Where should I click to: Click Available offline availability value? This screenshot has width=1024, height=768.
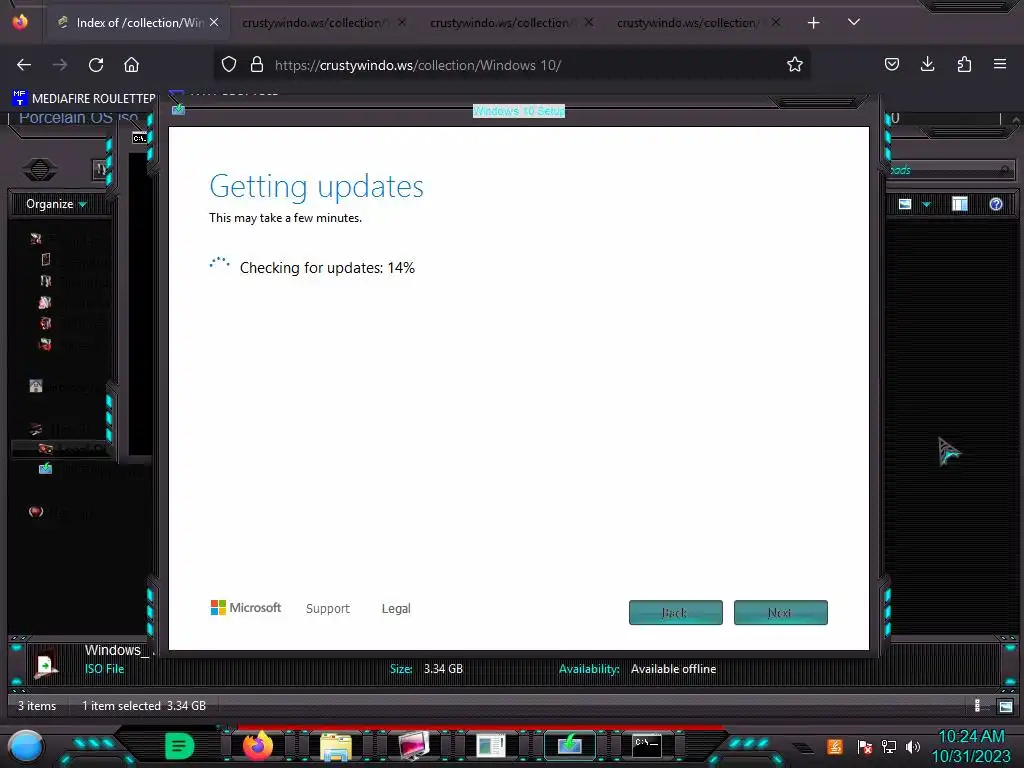coord(673,669)
